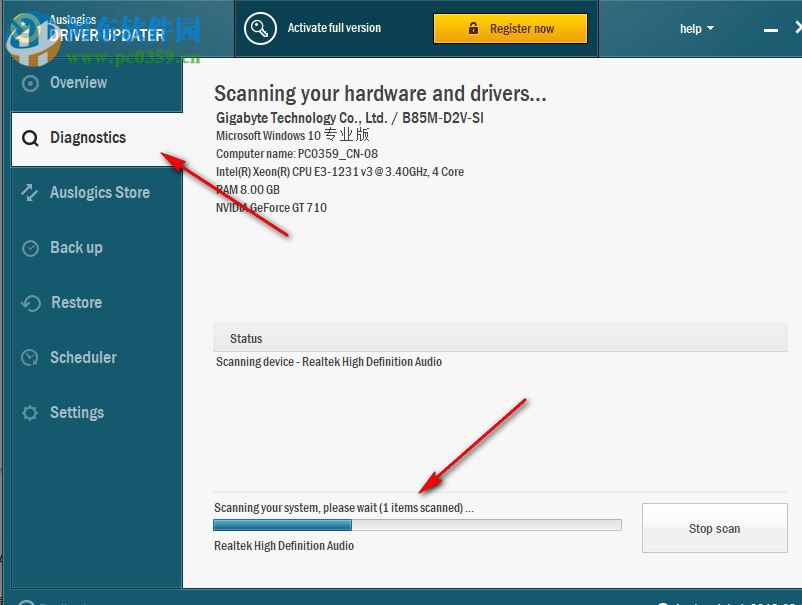802x605 pixels.
Task: Click the Register now button
Action: 510,28
